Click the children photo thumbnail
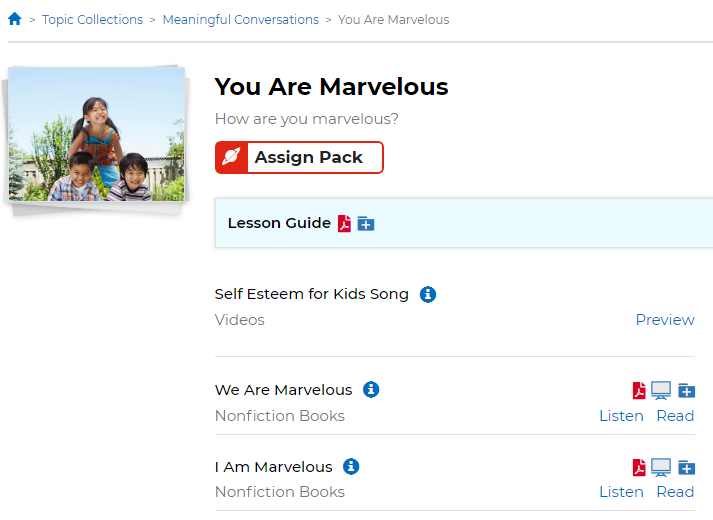Viewport: 713px width, 520px height. 97,136
